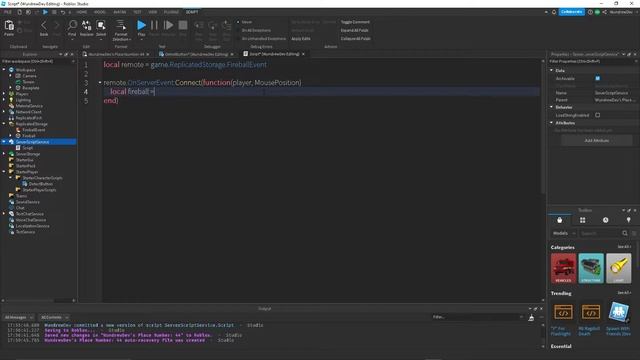The width and height of the screenshot is (640, 360).
Task: Click Collapse All Folds action
Action: pos(356,39)
